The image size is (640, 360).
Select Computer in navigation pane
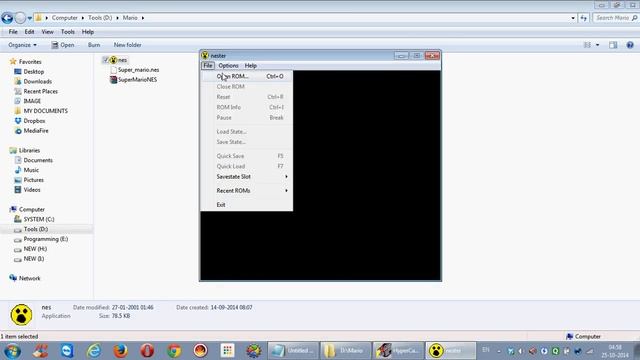pos(31,209)
